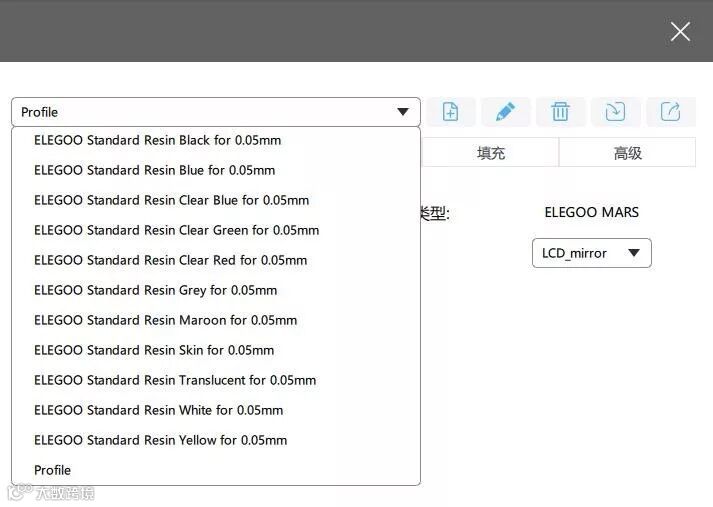Close the settings dialog with X

(x=680, y=31)
